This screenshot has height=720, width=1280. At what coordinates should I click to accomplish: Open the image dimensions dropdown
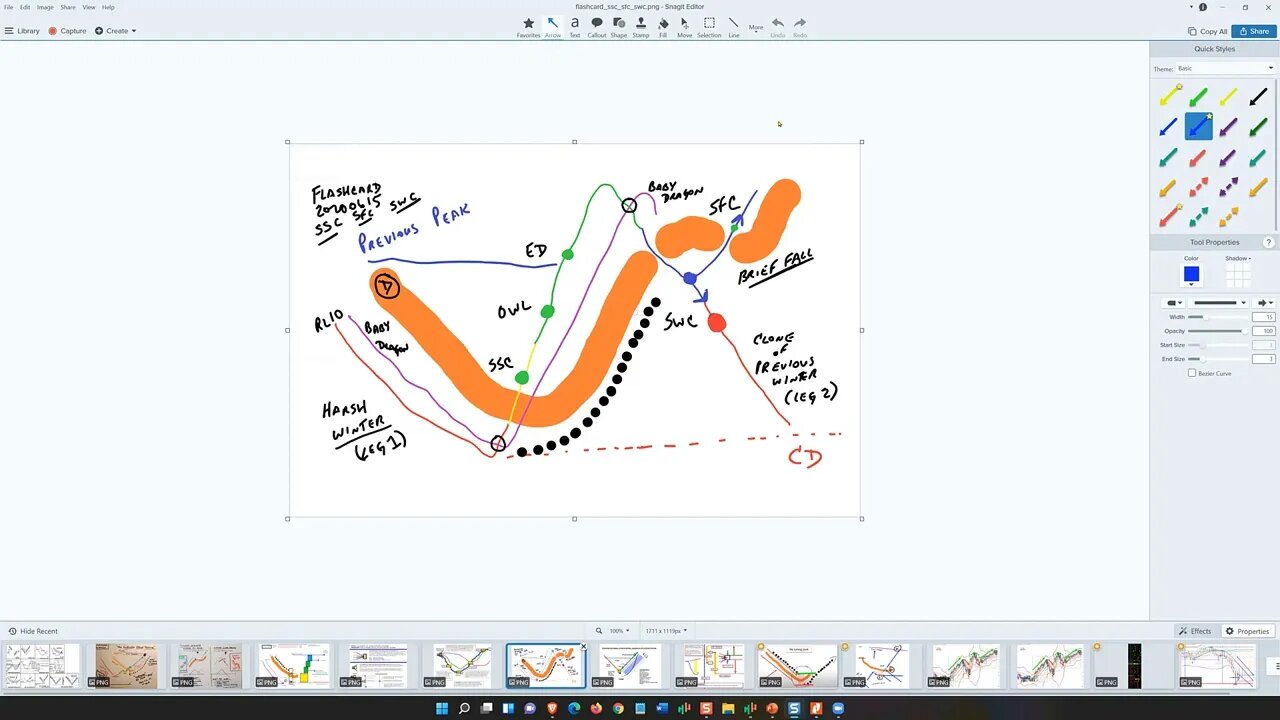[667, 631]
